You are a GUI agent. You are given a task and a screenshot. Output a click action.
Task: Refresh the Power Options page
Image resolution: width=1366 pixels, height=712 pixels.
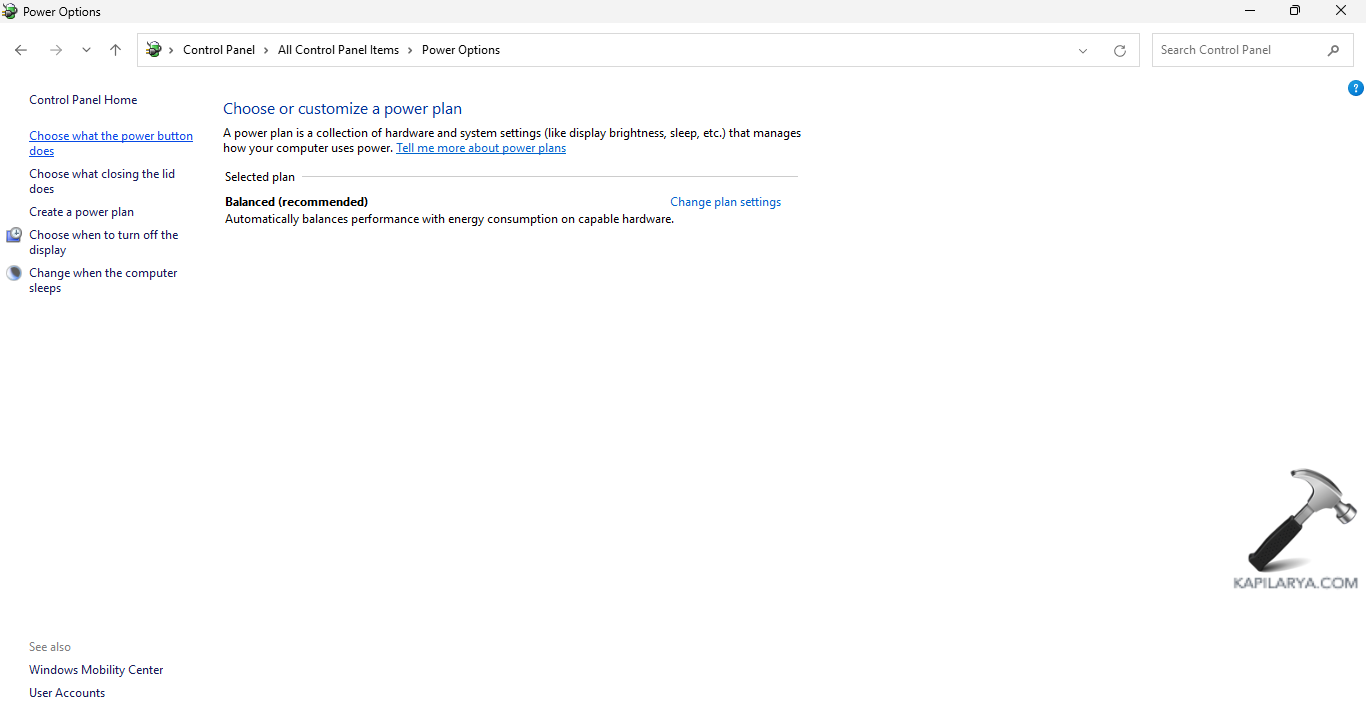[x=1119, y=51]
